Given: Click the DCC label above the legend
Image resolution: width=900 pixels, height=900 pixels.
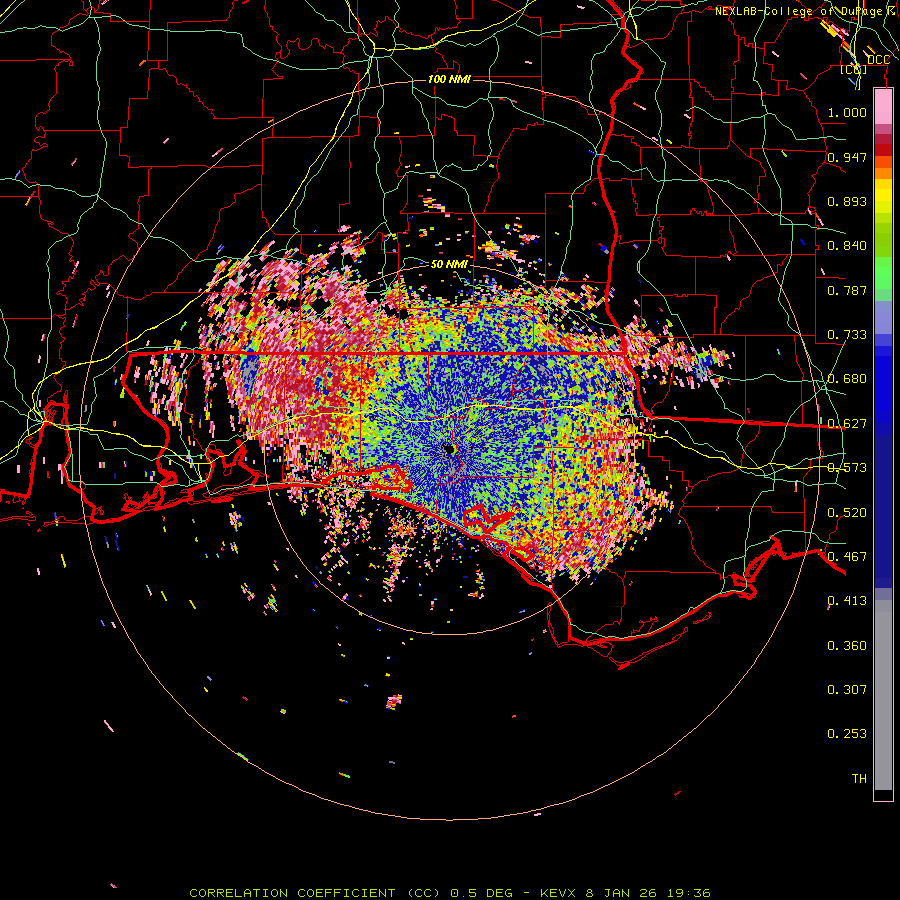Looking at the screenshot, I should pyautogui.click(x=878, y=60).
